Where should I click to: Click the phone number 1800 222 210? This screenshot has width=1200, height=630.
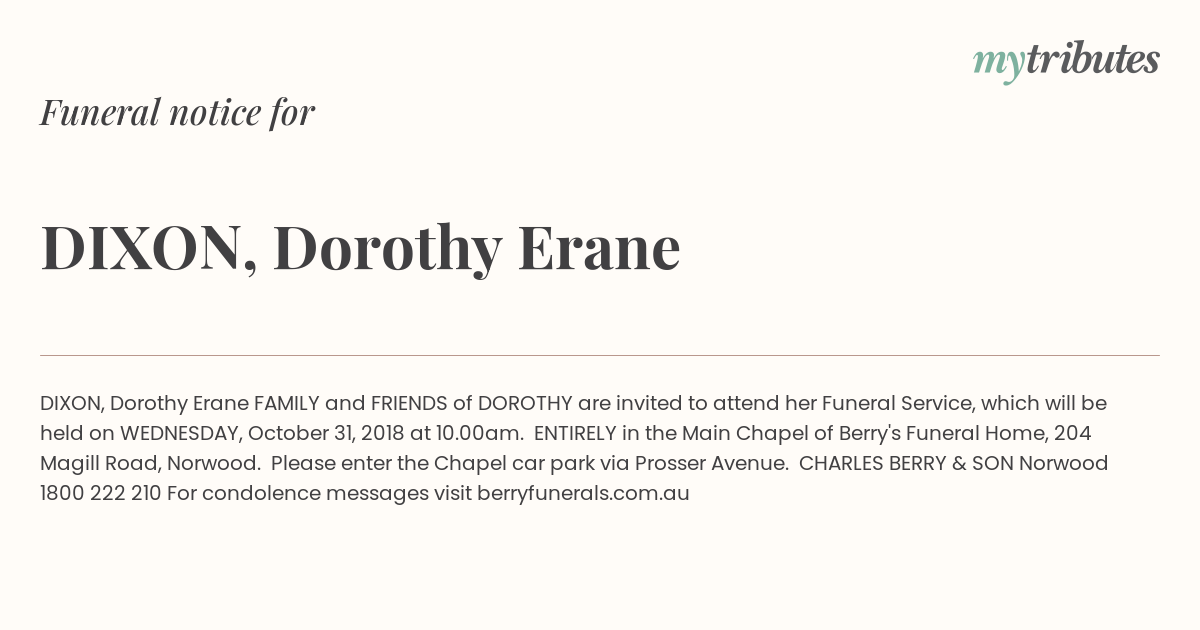click(100, 493)
